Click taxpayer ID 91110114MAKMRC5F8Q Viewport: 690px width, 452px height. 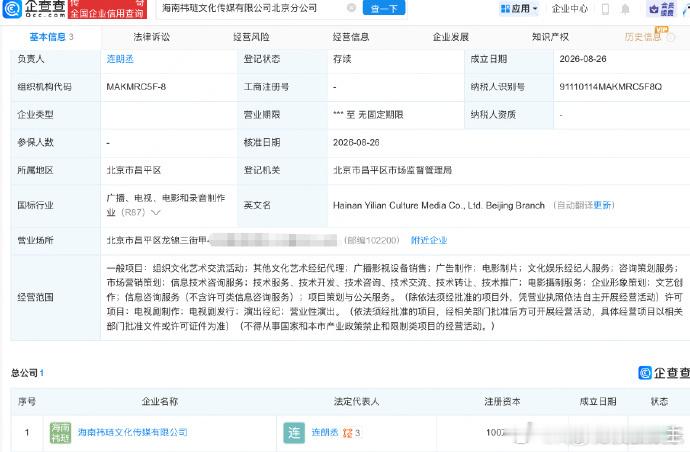[x=610, y=87]
